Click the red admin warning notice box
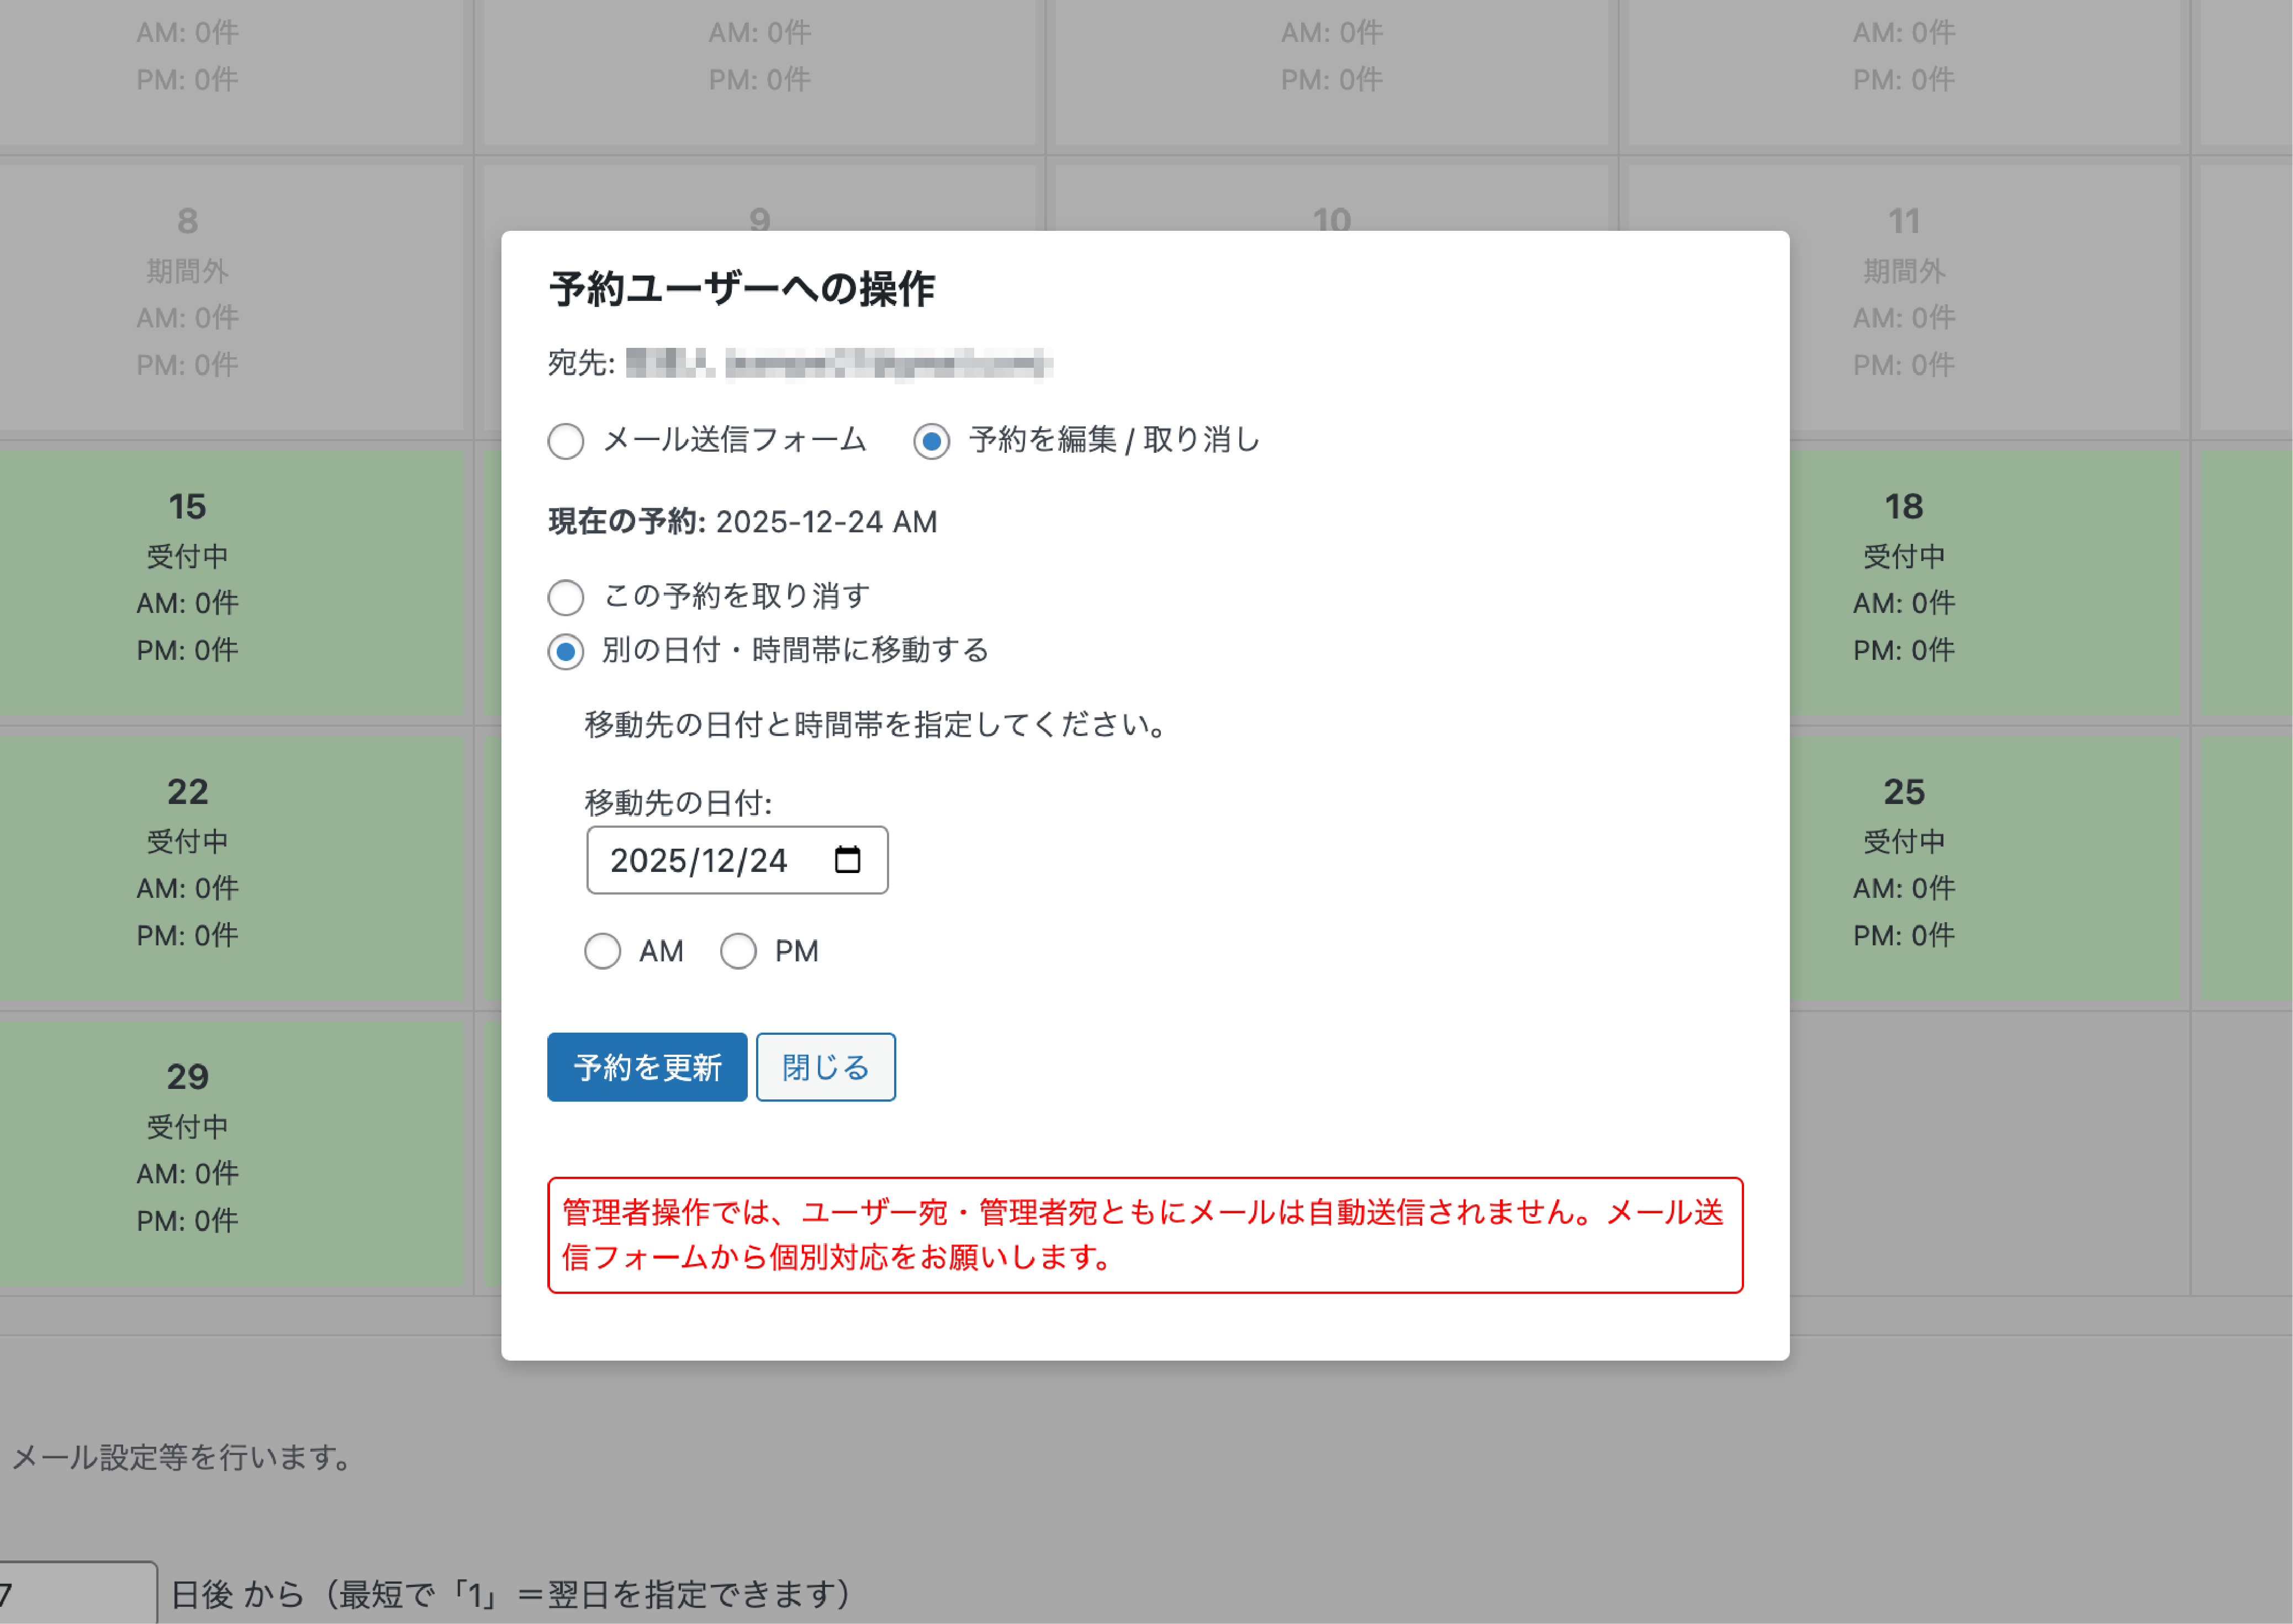Screen dimensions: 2293x1624 pyautogui.click(x=1145, y=1235)
